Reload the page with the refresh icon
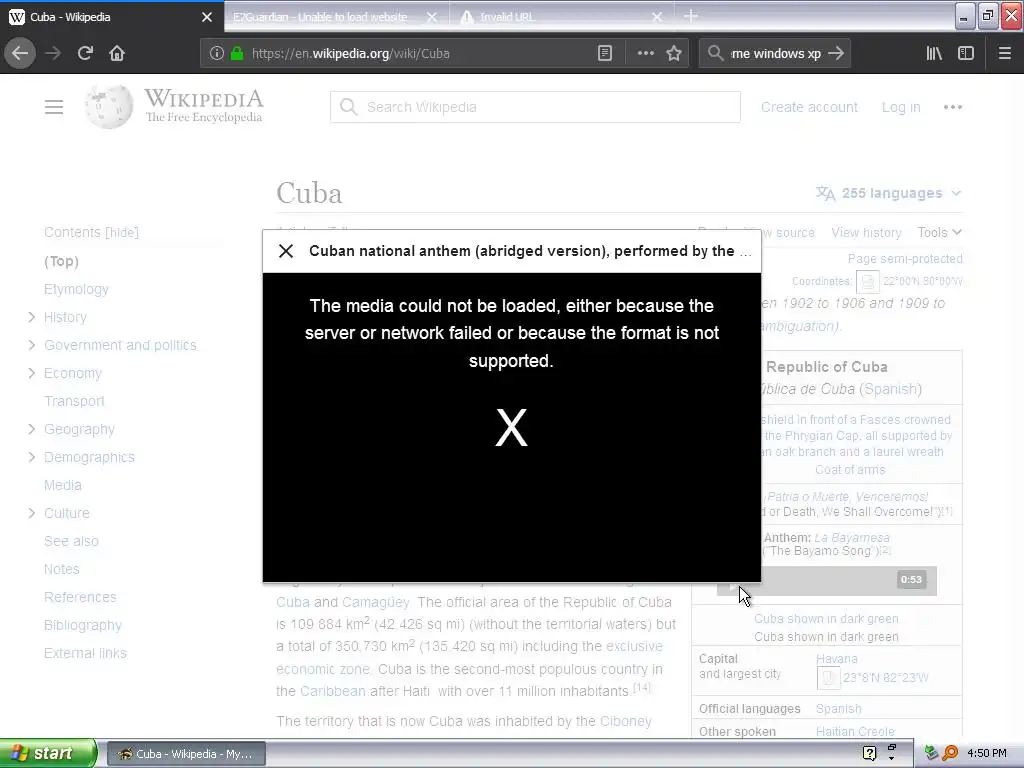This screenshot has height=768, width=1024. tap(85, 54)
